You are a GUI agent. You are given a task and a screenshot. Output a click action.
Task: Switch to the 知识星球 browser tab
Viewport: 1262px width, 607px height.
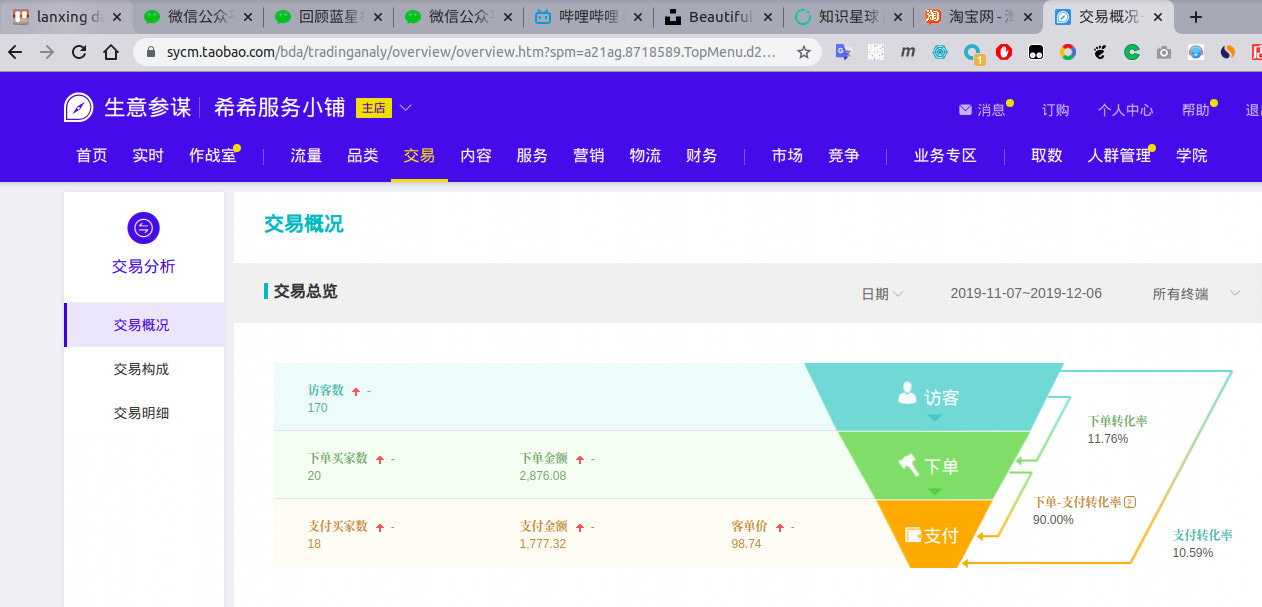pyautogui.click(x=848, y=17)
